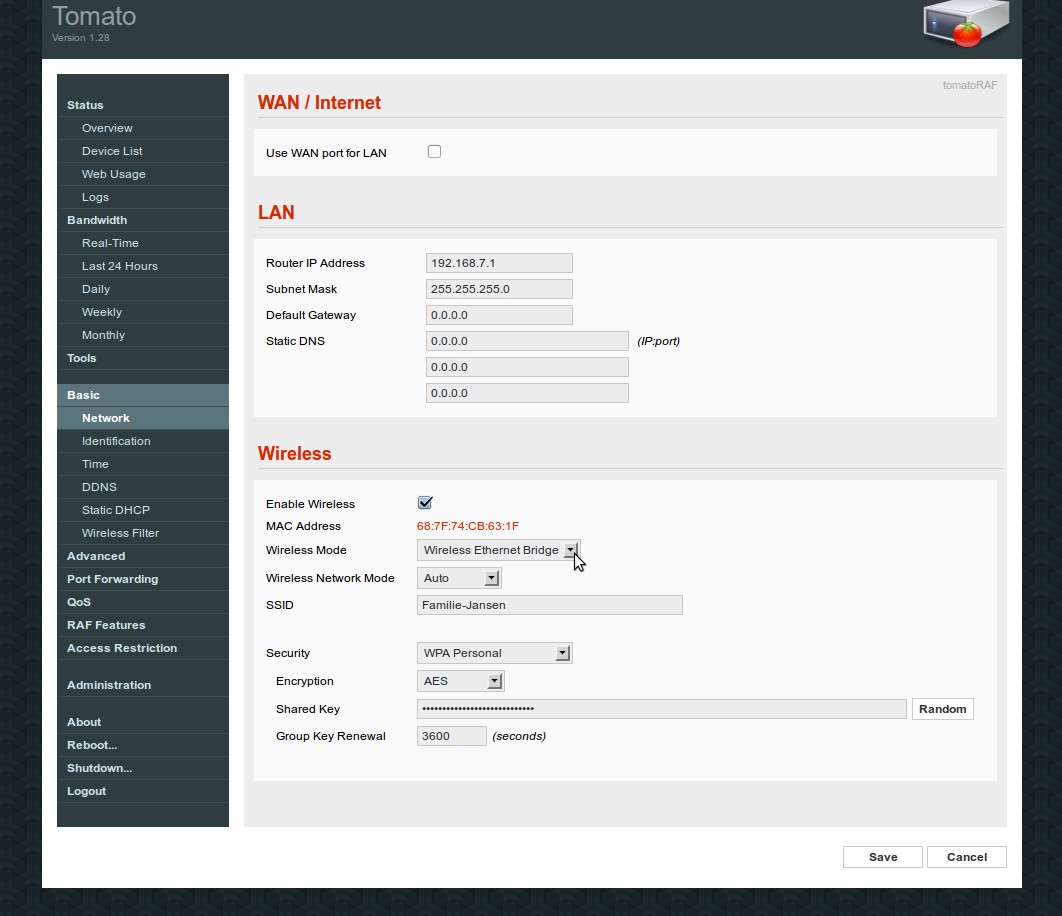Go to the Port Forwarding section
The image size is (1062, 916).
pos(112,578)
